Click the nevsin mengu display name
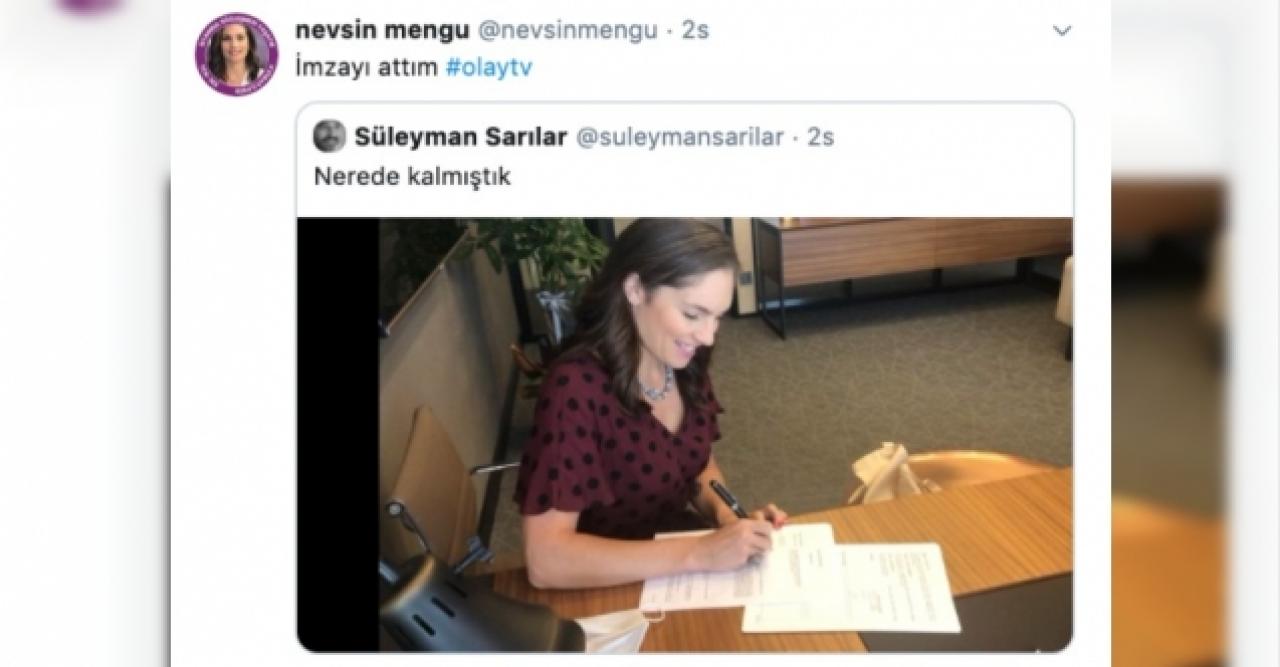 383,30
